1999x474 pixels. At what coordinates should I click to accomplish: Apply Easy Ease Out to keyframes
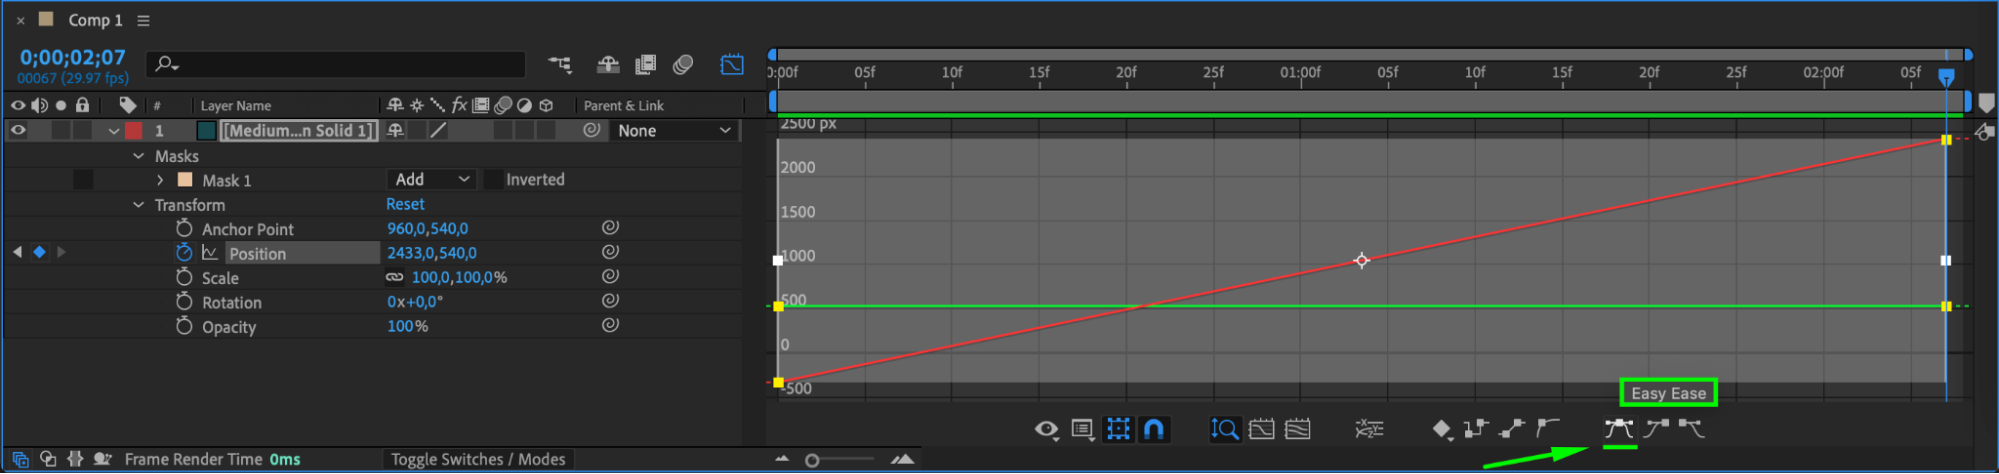click(1691, 429)
